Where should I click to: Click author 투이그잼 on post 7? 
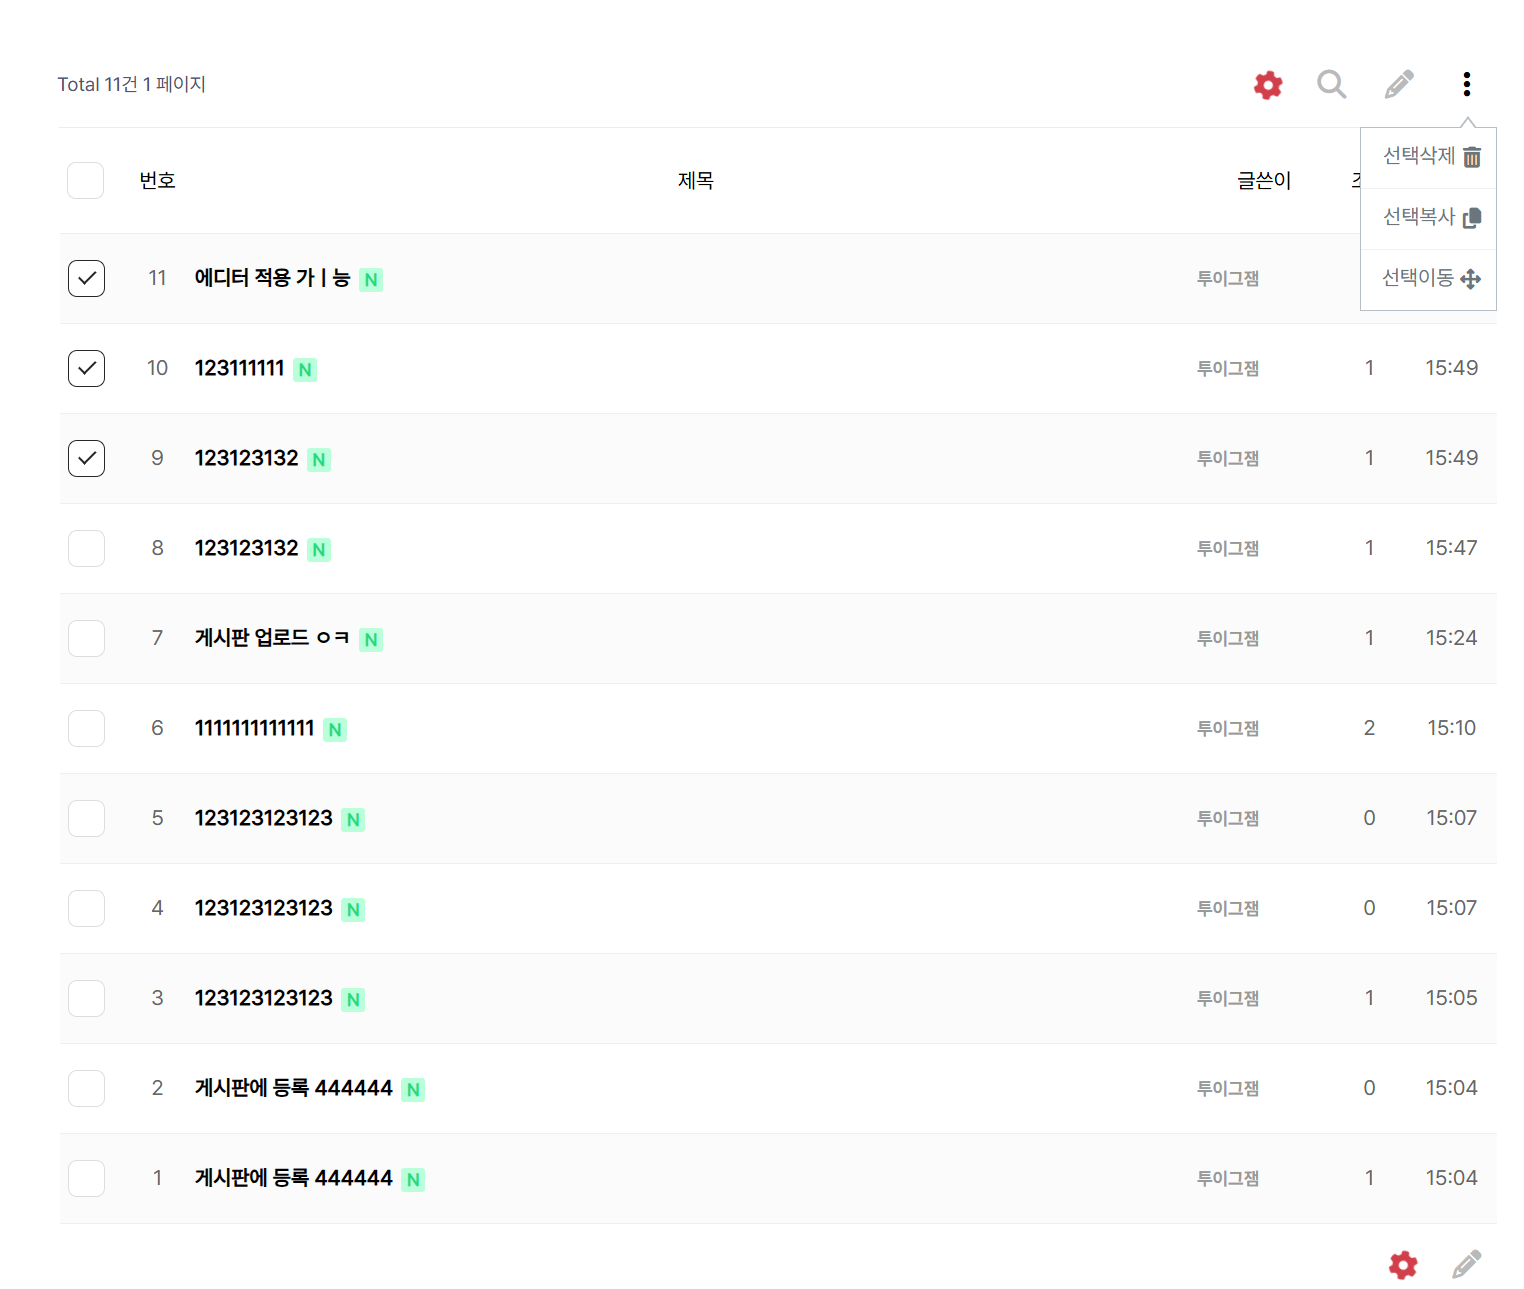[1228, 639]
